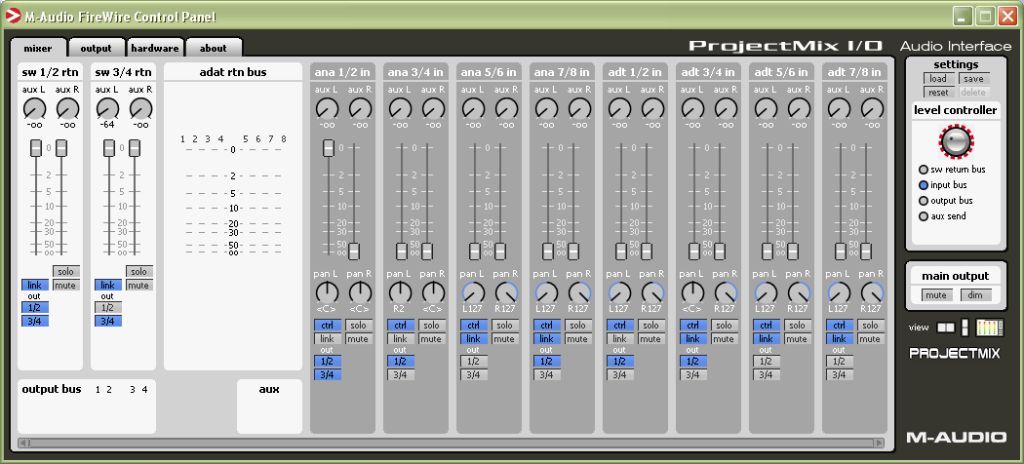Click aux R knob on sw 3/4 rtn
This screenshot has height=464, width=1024.
pos(140,108)
